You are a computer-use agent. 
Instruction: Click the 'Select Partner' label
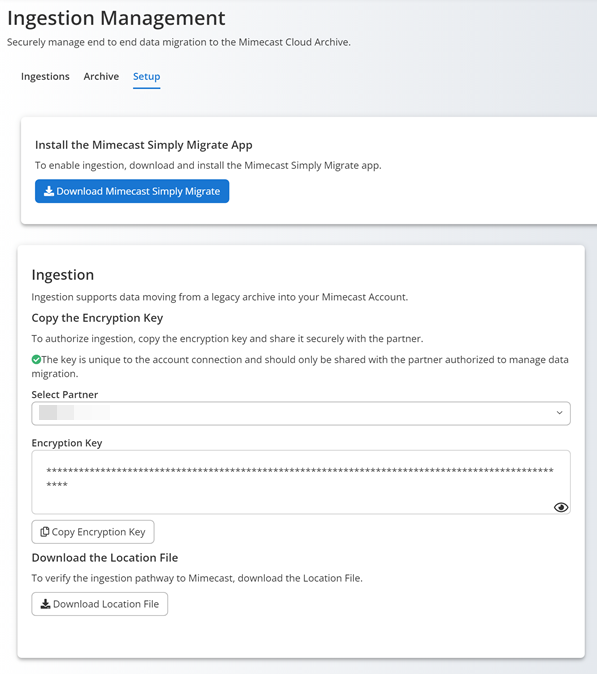65,395
